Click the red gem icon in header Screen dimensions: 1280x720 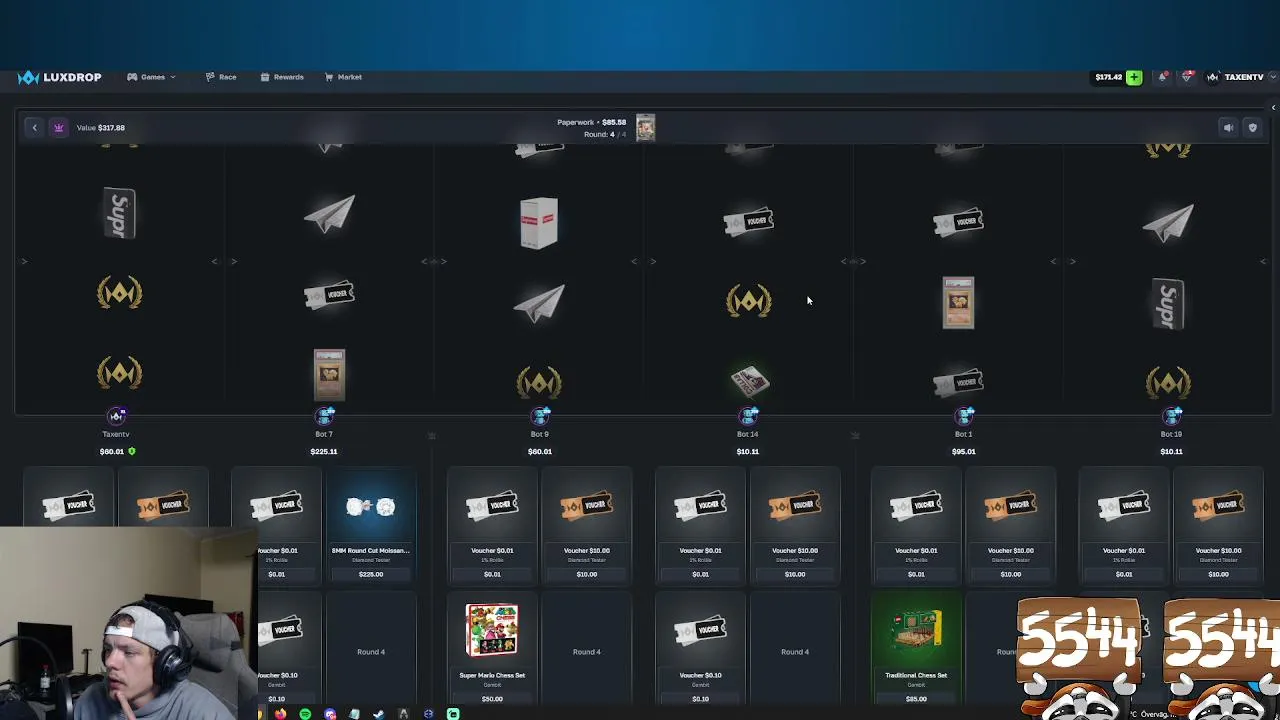[1187, 77]
